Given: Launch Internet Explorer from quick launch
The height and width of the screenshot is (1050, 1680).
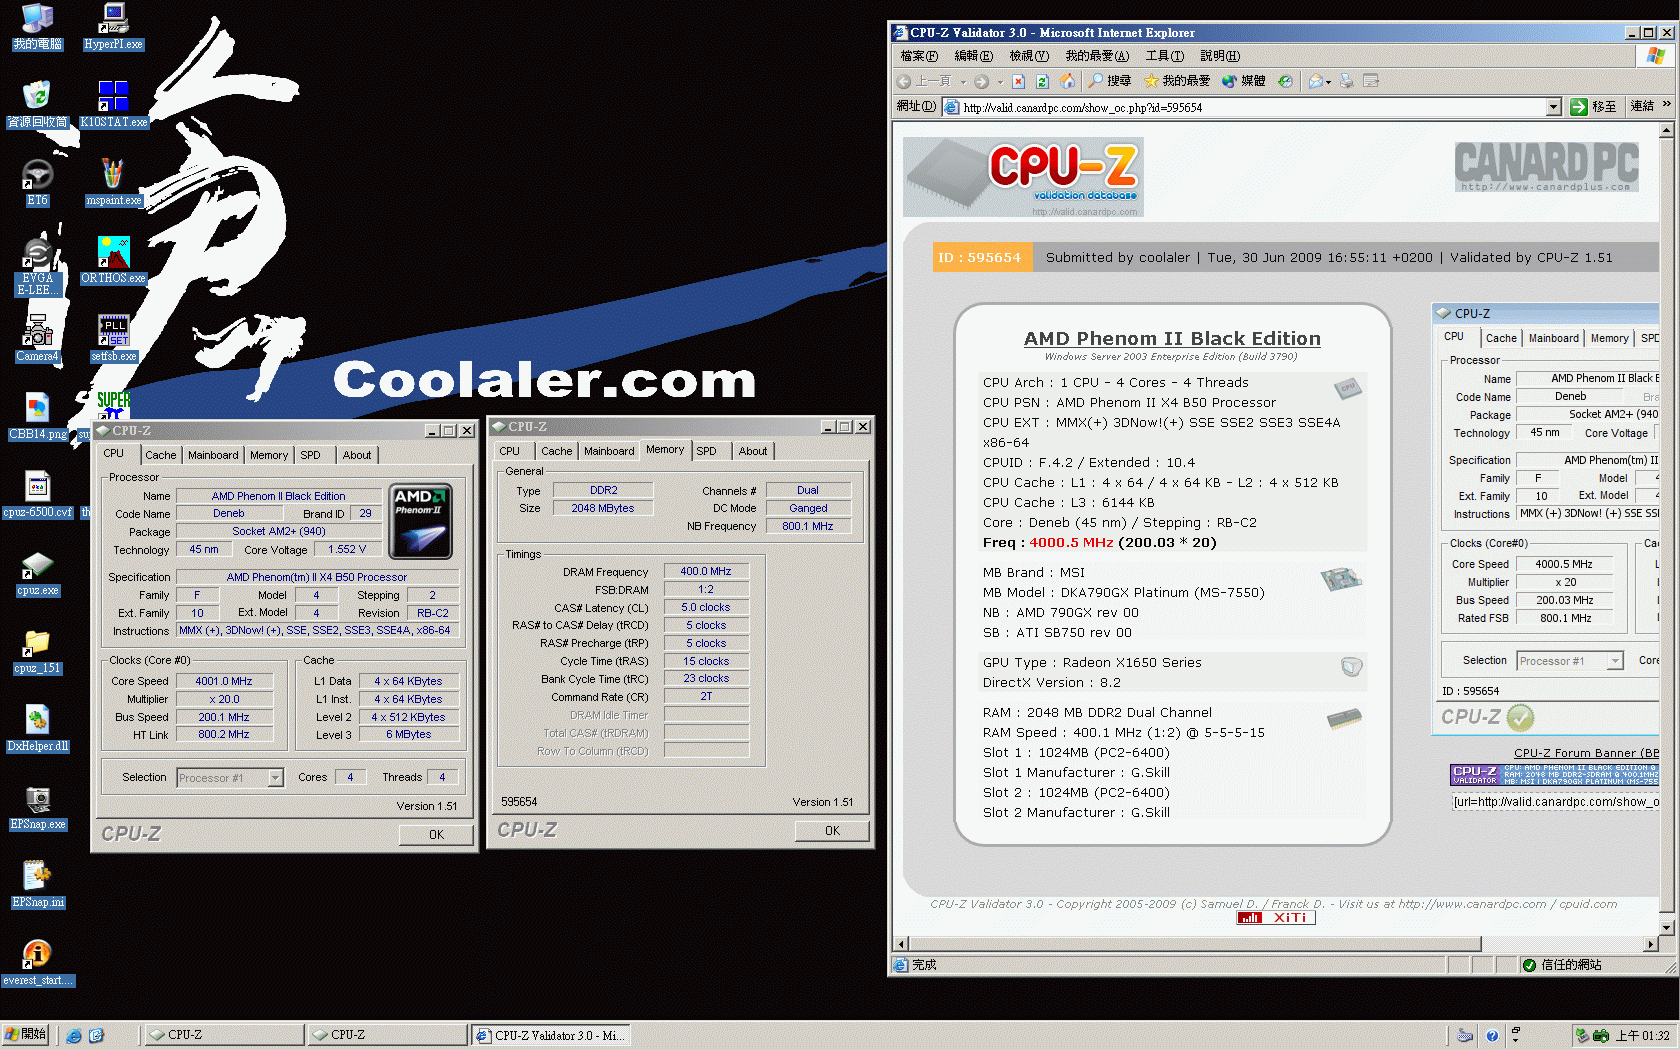Looking at the screenshot, I should (x=73, y=1035).
